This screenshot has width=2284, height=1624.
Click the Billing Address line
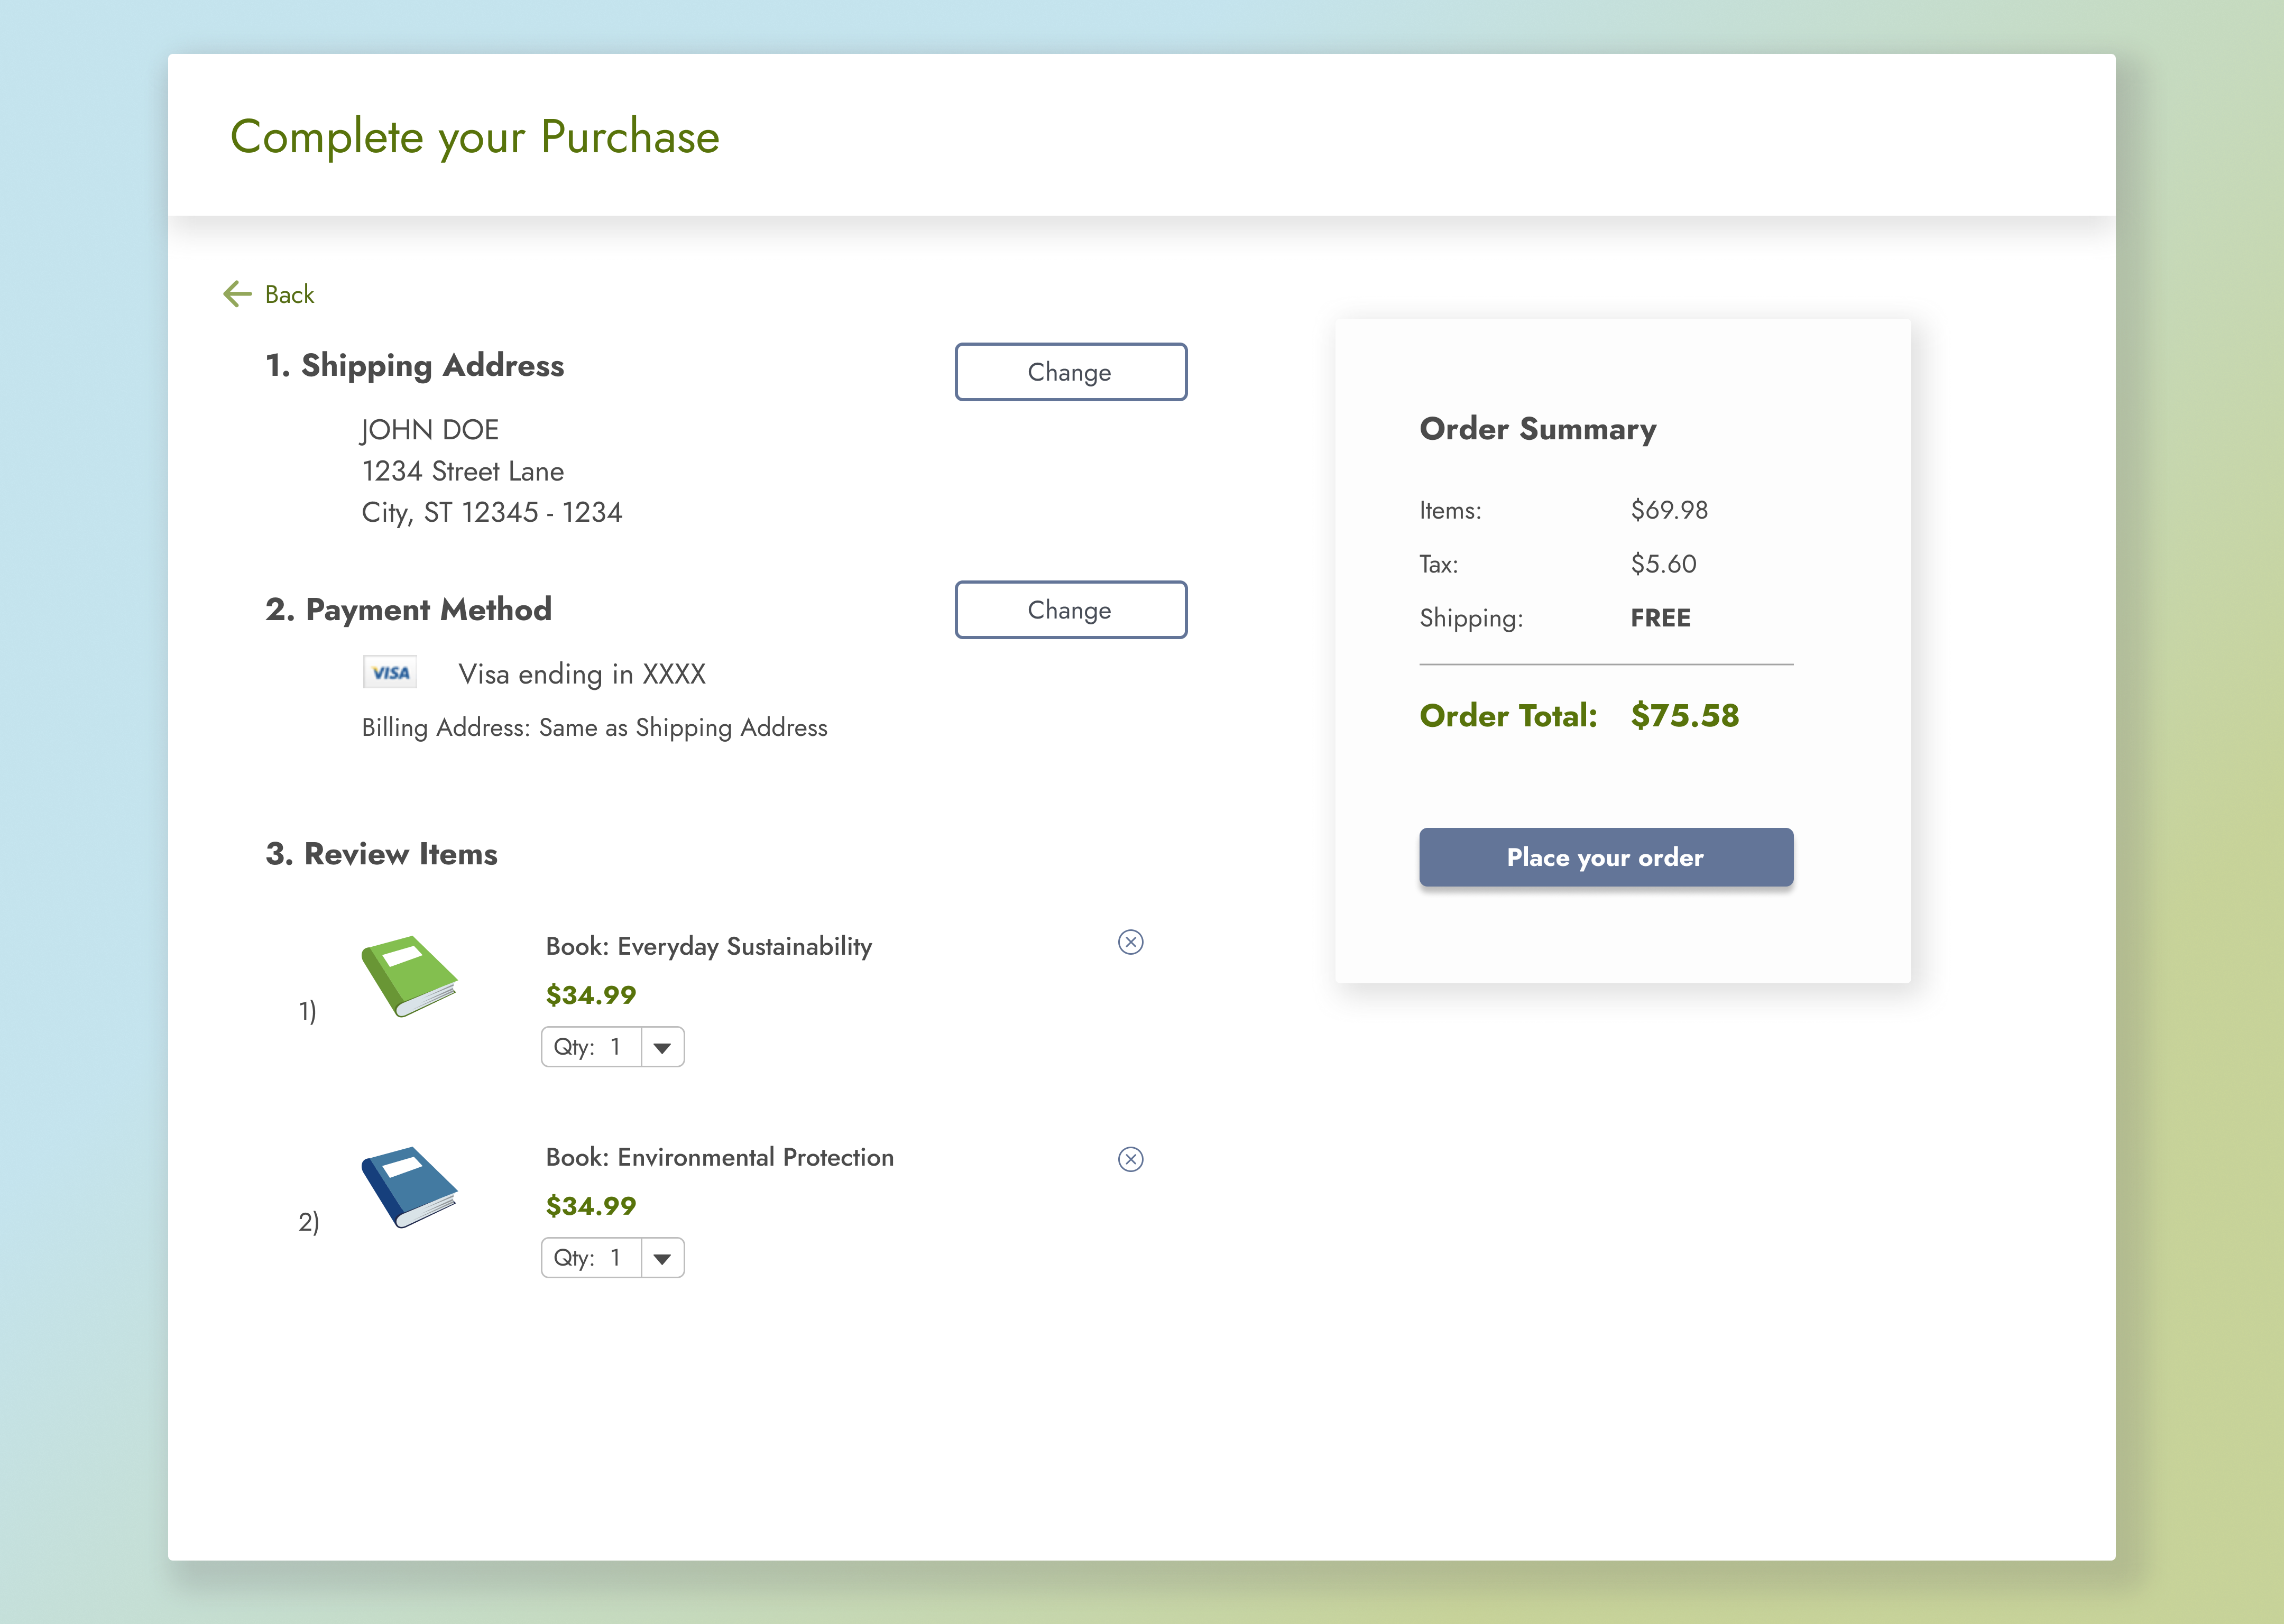[594, 728]
